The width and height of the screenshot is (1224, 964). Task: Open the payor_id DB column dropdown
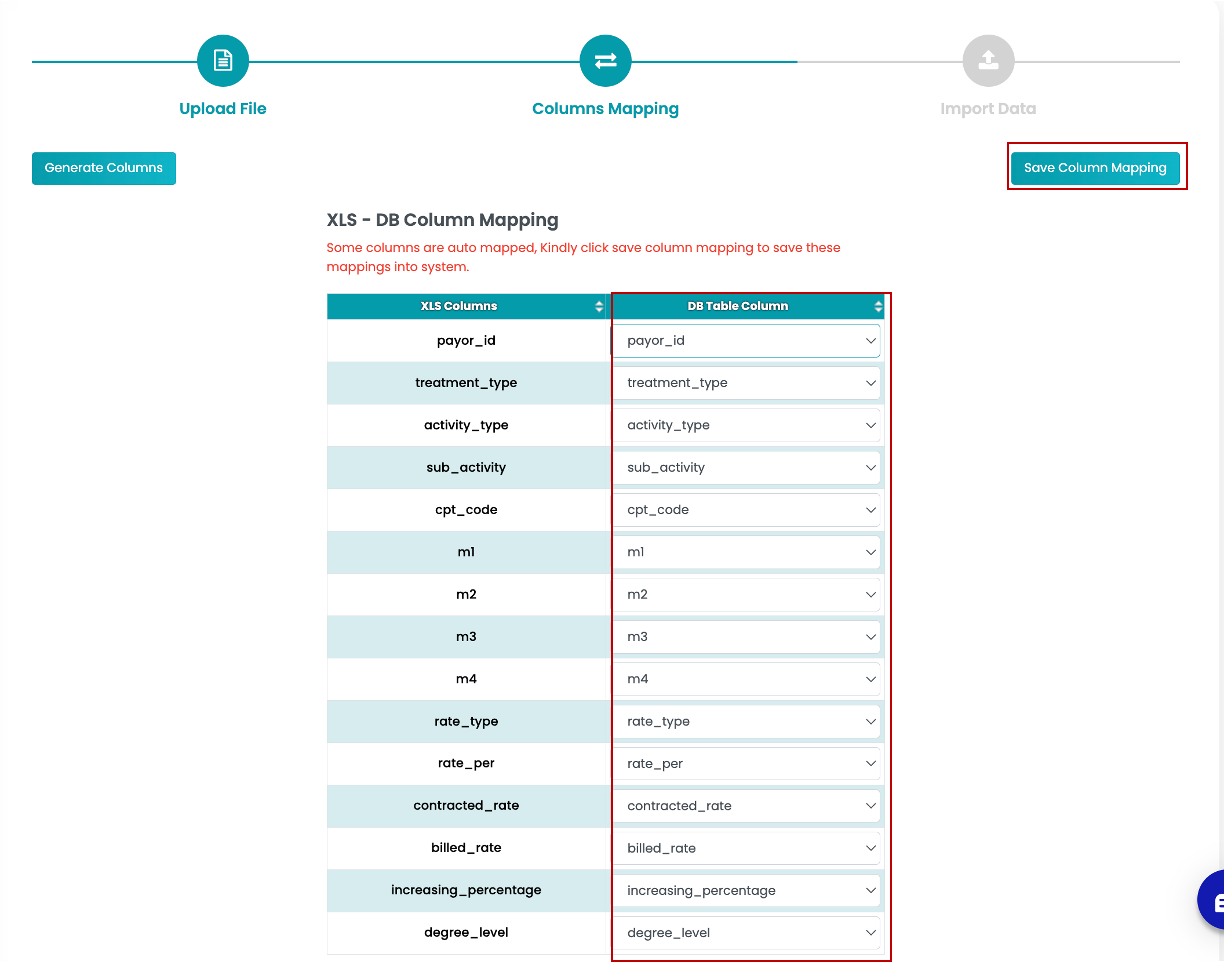[746, 341]
